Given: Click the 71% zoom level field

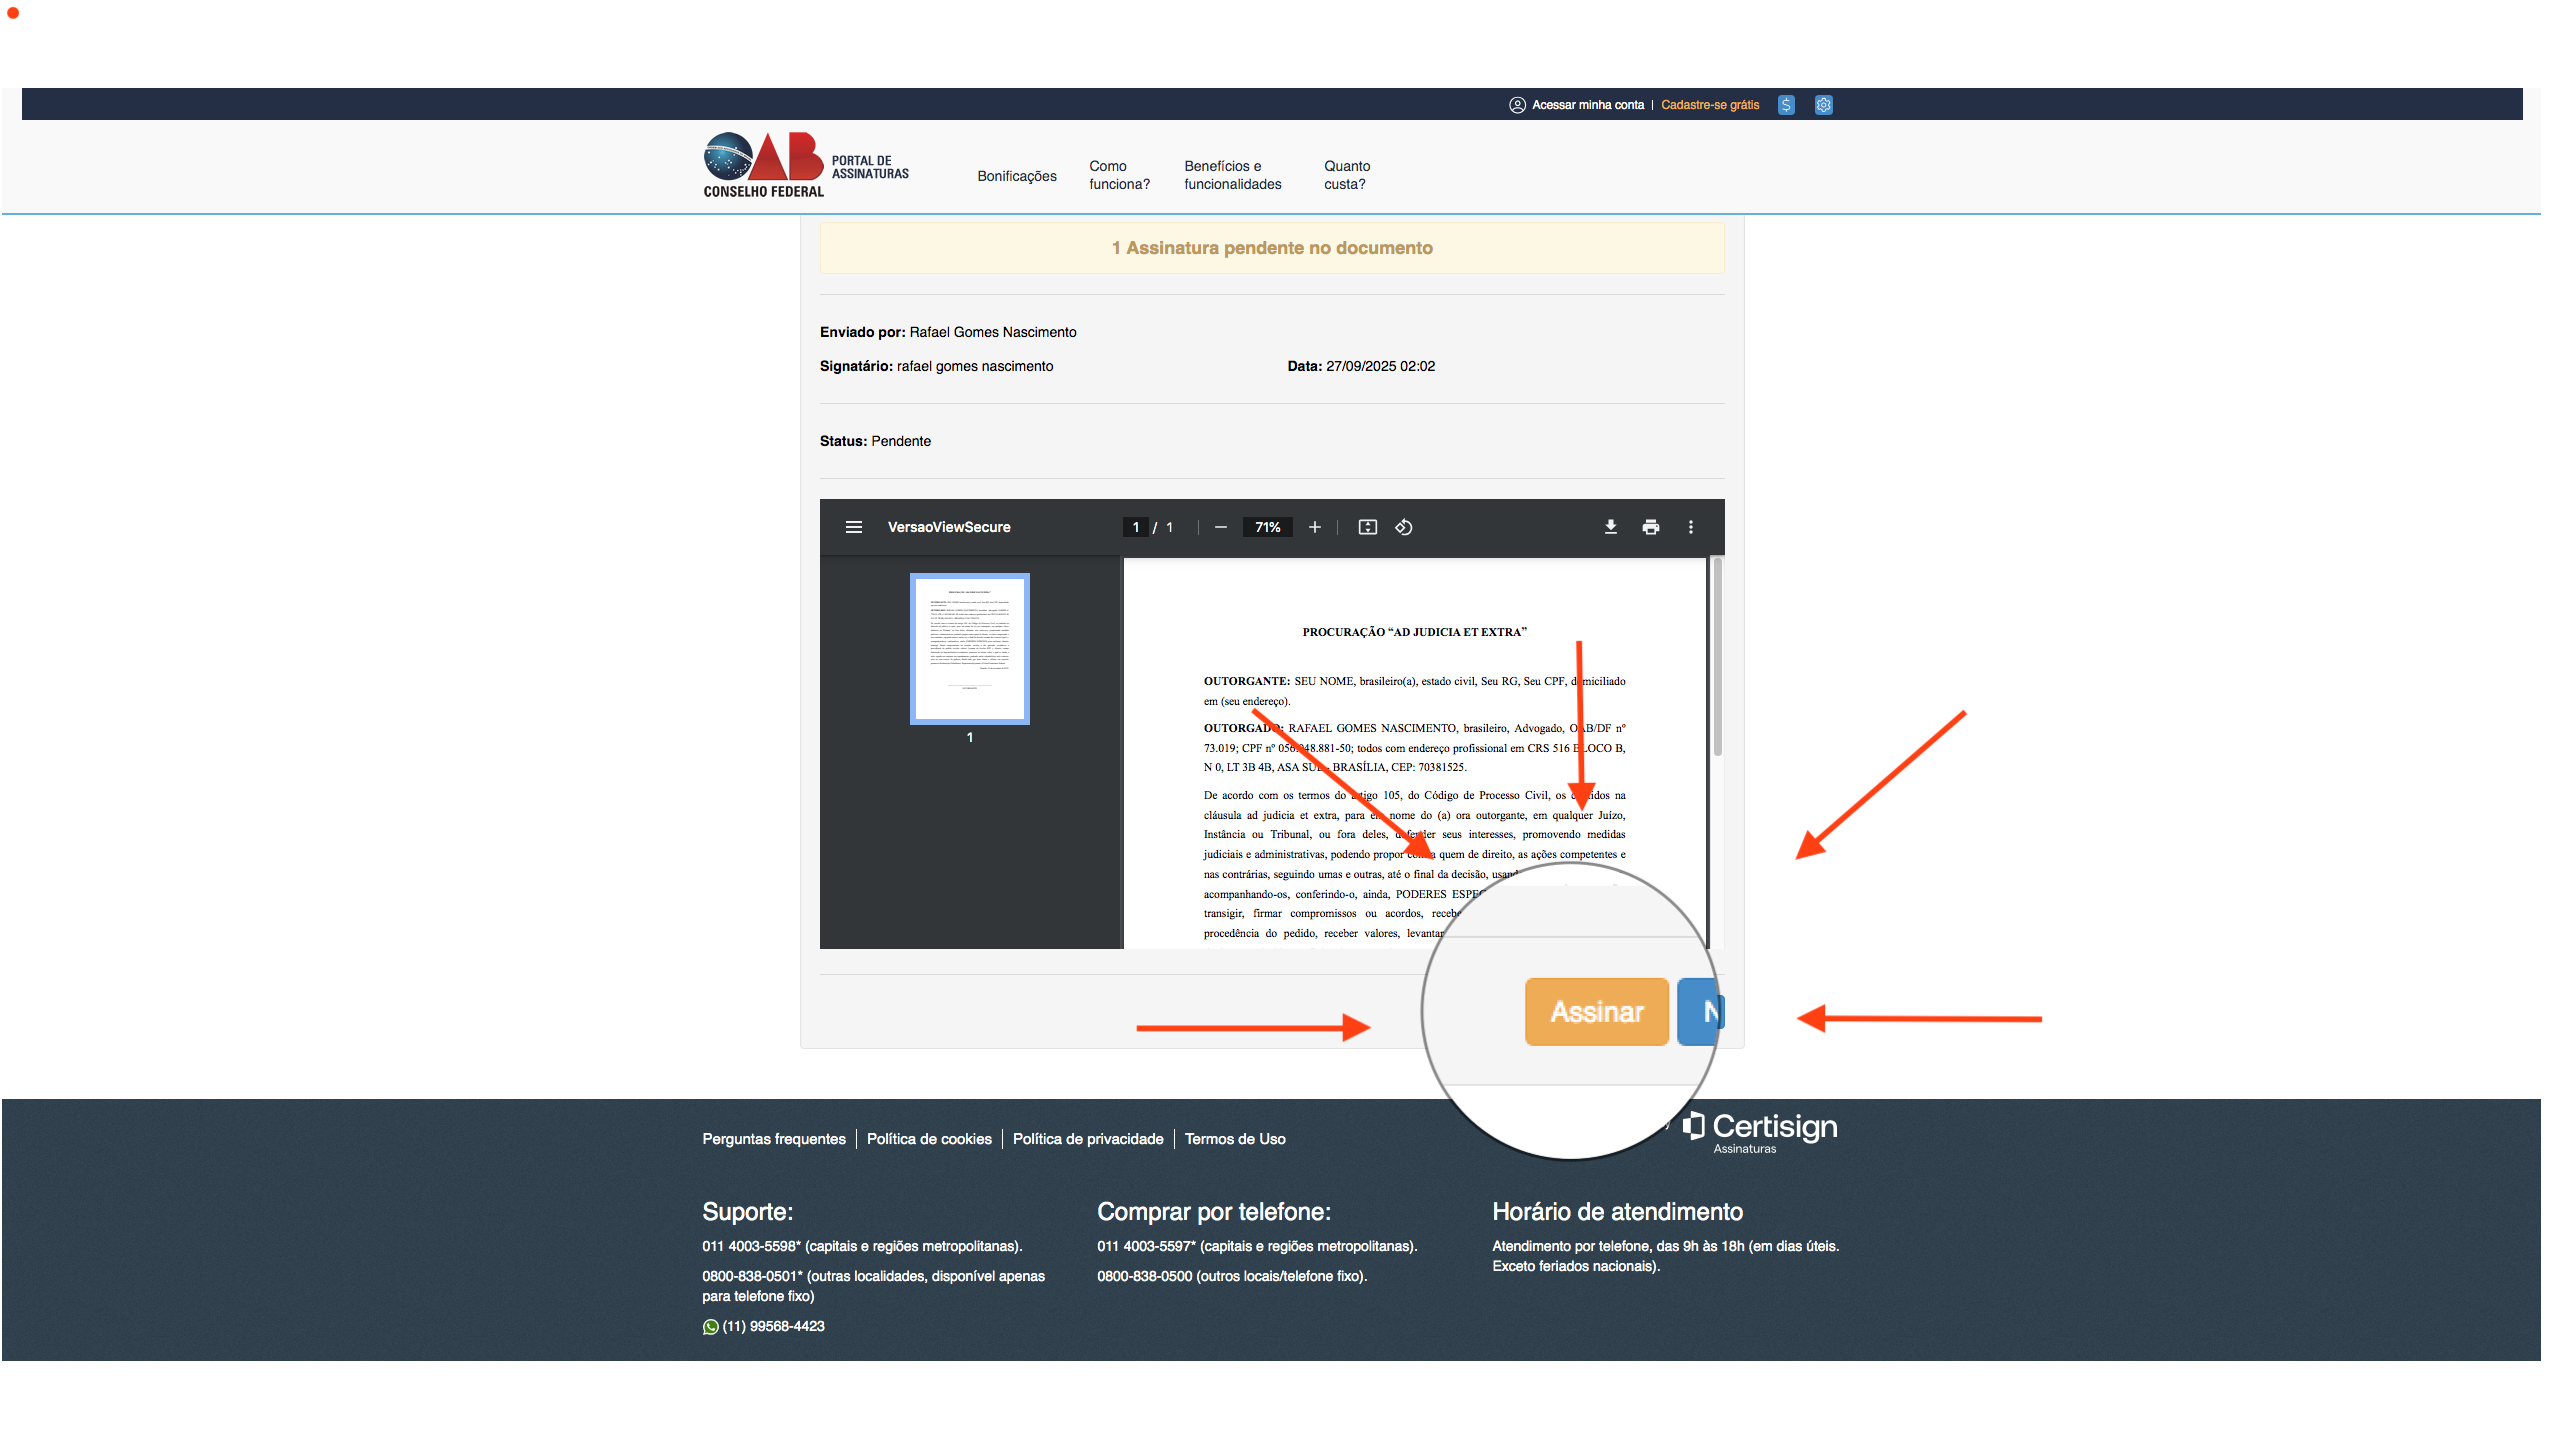Looking at the screenshot, I should coord(1267,527).
